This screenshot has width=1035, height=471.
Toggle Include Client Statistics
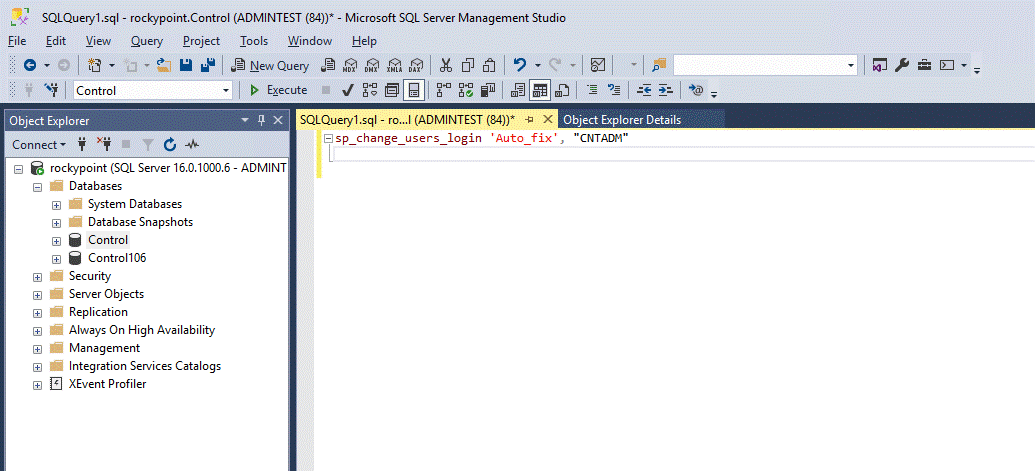coord(488,90)
